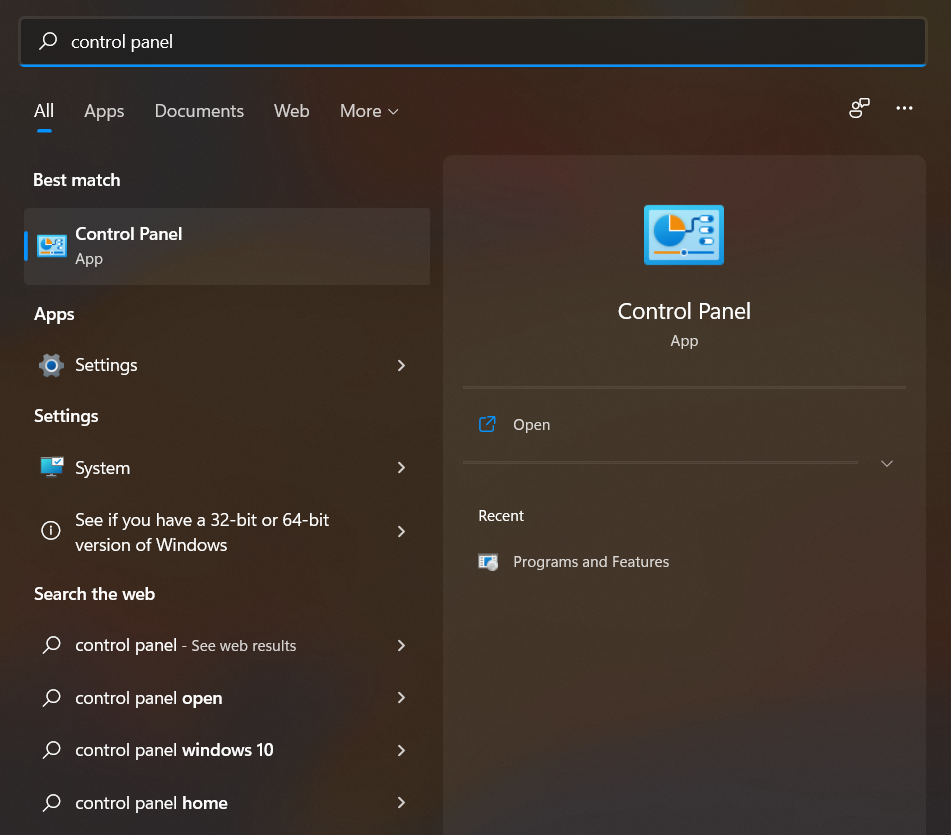Expand more actions chevron below Open
The height and width of the screenshot is (835, 951).
887,463
